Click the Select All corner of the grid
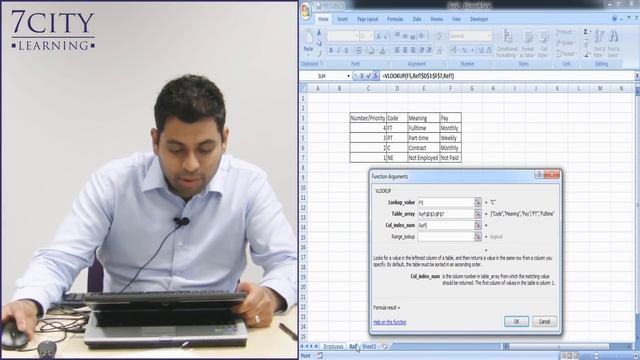The image size is (640, 360). pyautogui.click(x=303, y=88)
